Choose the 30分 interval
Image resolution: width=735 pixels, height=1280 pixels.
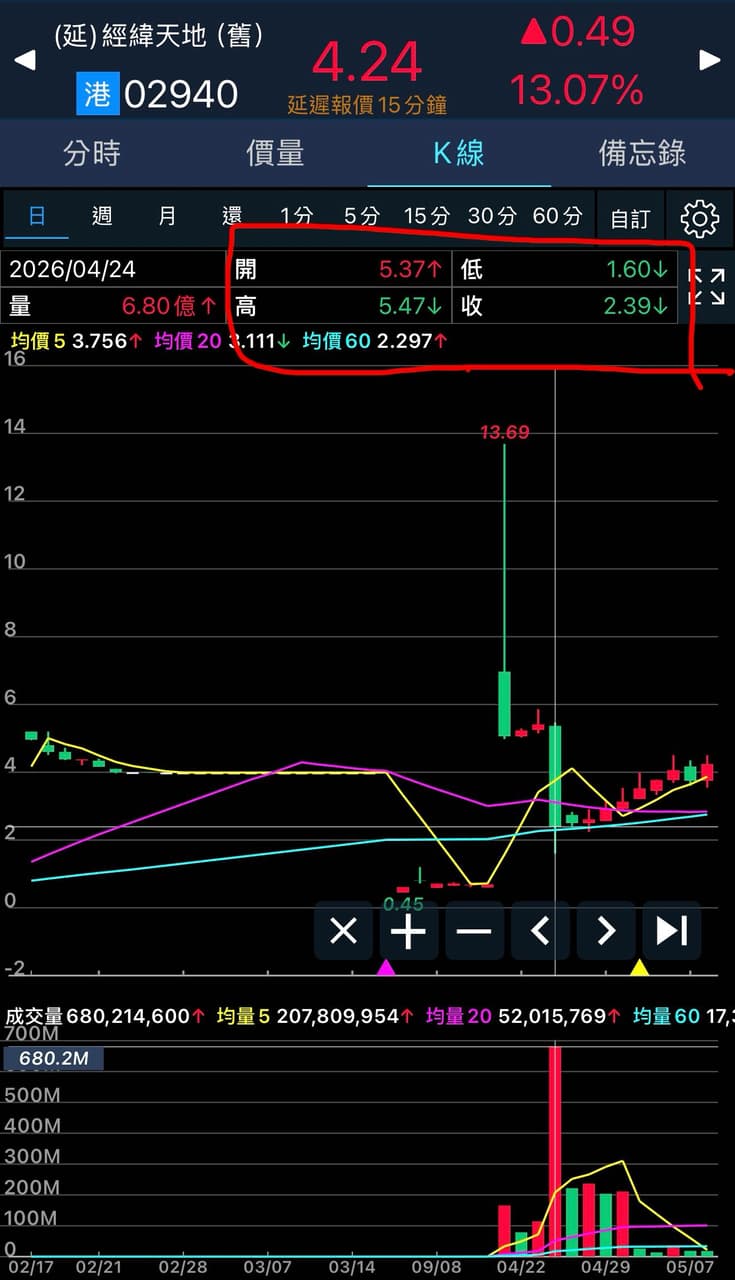click(492, 216)
